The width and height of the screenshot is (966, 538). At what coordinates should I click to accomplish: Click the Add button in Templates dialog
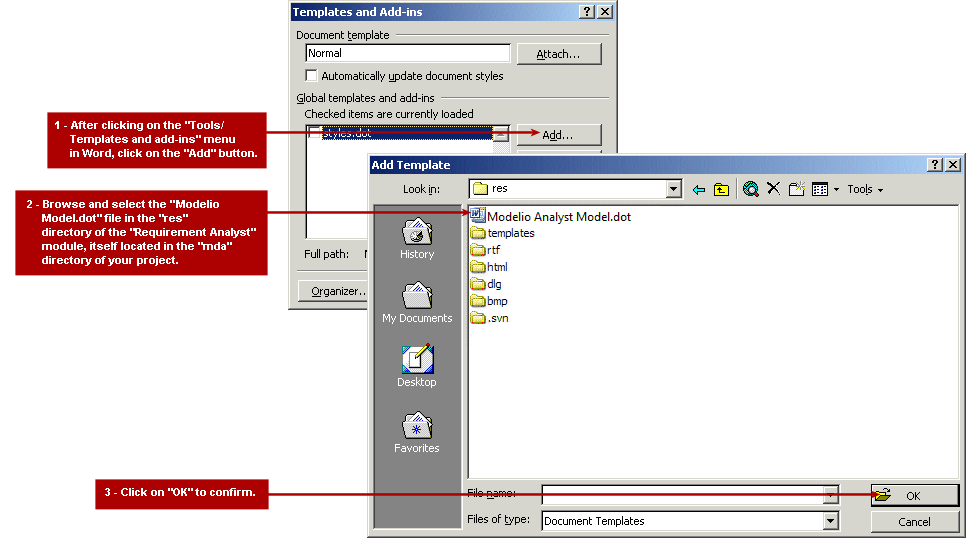pyautogui.click(x=559, y=134)
